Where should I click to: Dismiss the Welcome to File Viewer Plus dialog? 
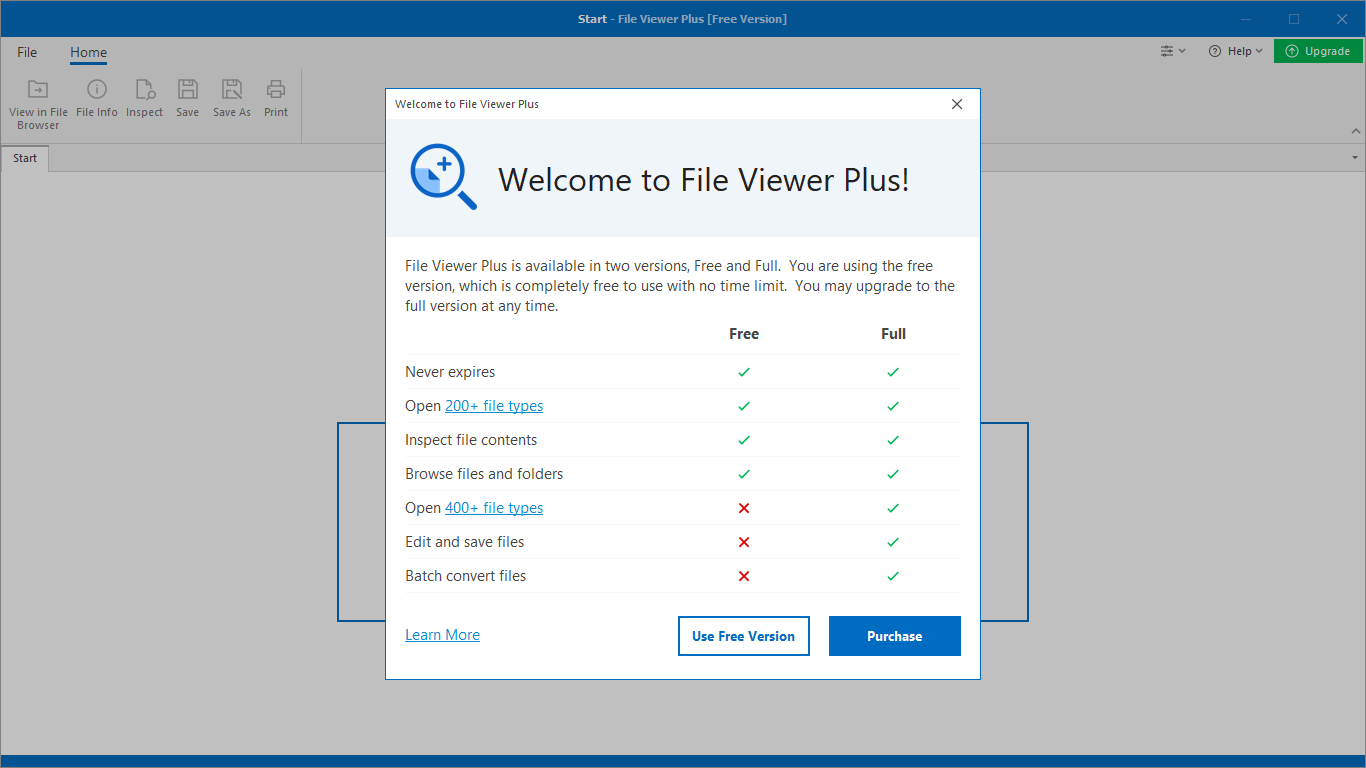click(x=956, y=104)
